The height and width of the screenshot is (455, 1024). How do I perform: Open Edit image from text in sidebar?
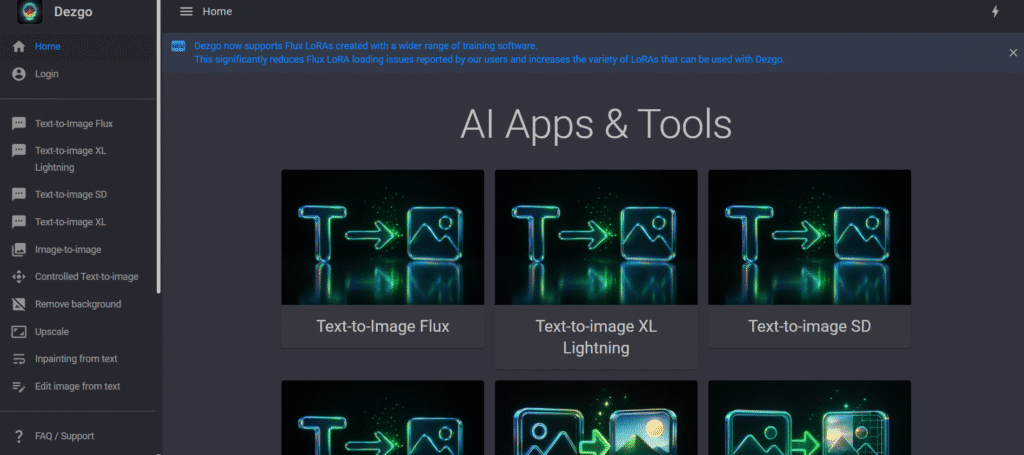tap(78, 386)
